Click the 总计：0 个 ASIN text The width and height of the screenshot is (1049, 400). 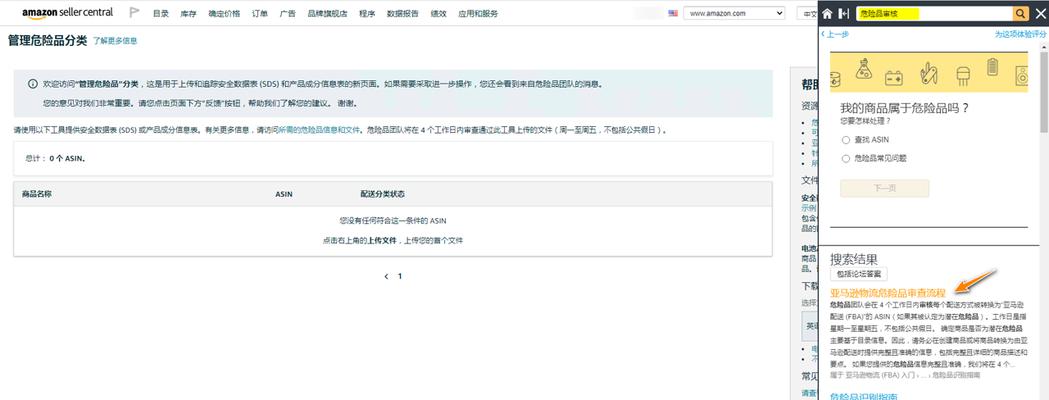[x=55, y=159]
